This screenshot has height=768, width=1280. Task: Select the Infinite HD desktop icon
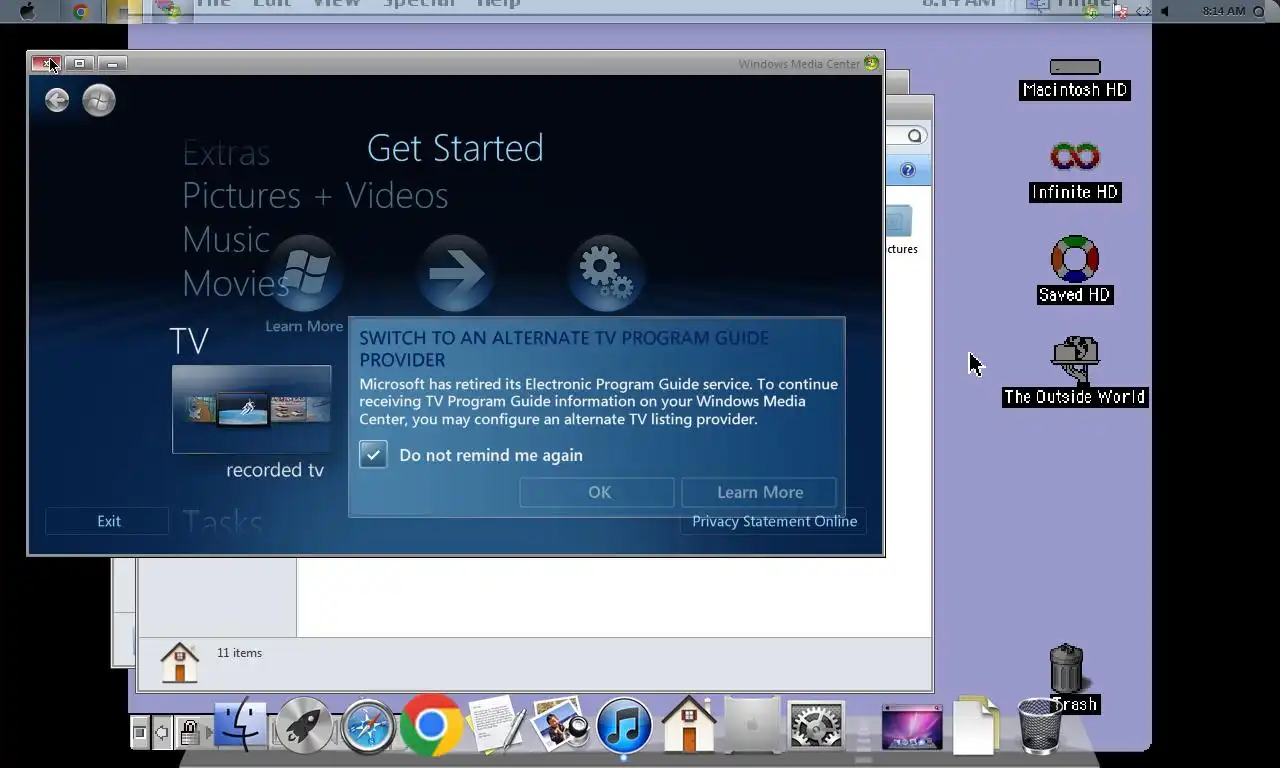pos(1075,171)
